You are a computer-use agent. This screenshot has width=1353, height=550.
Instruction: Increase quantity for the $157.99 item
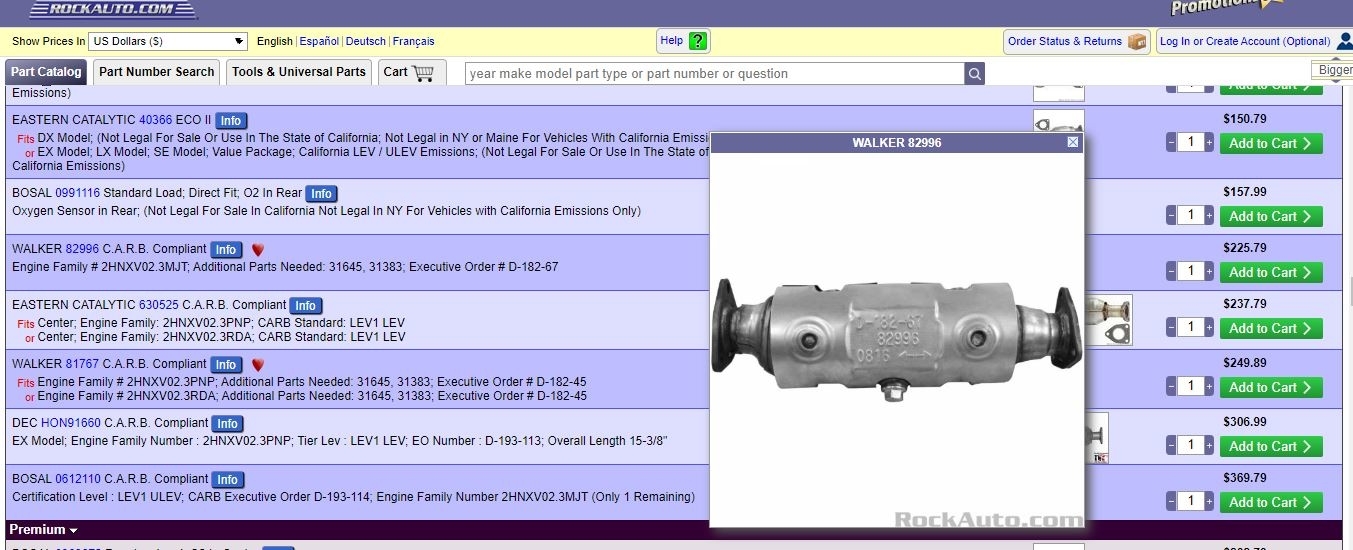[1209, 216]
